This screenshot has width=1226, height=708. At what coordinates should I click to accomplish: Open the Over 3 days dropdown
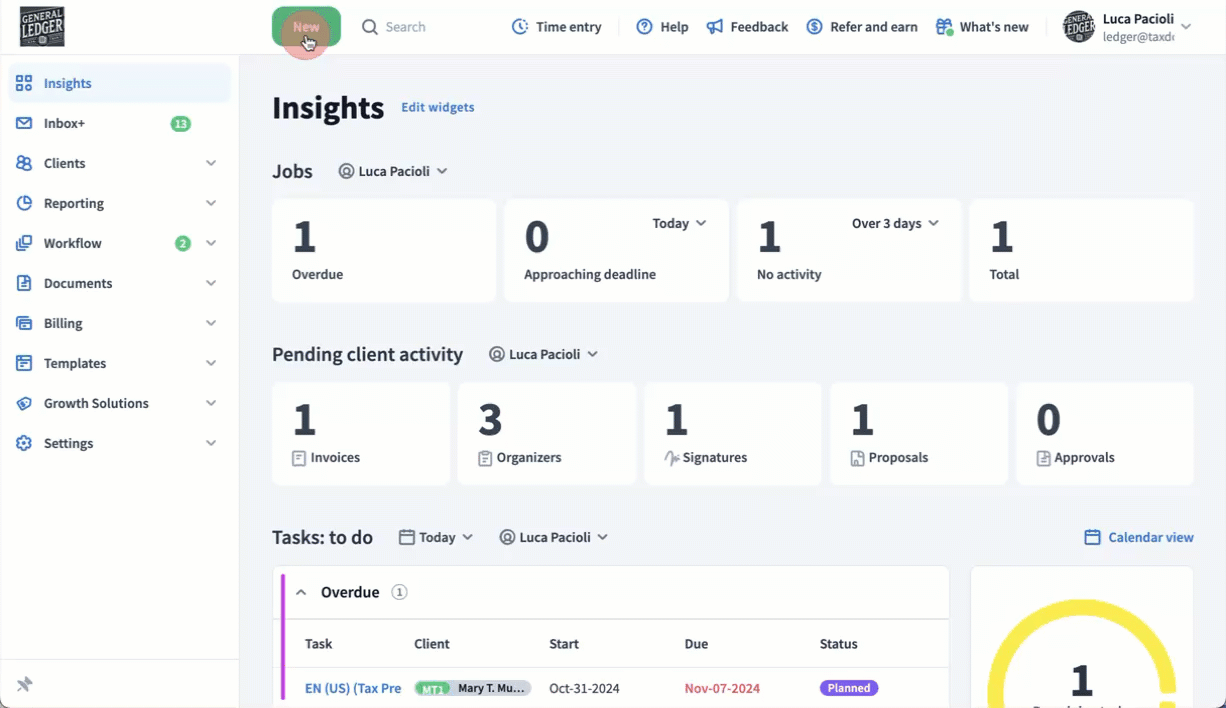pyautogui.click(x=895, y=223)
